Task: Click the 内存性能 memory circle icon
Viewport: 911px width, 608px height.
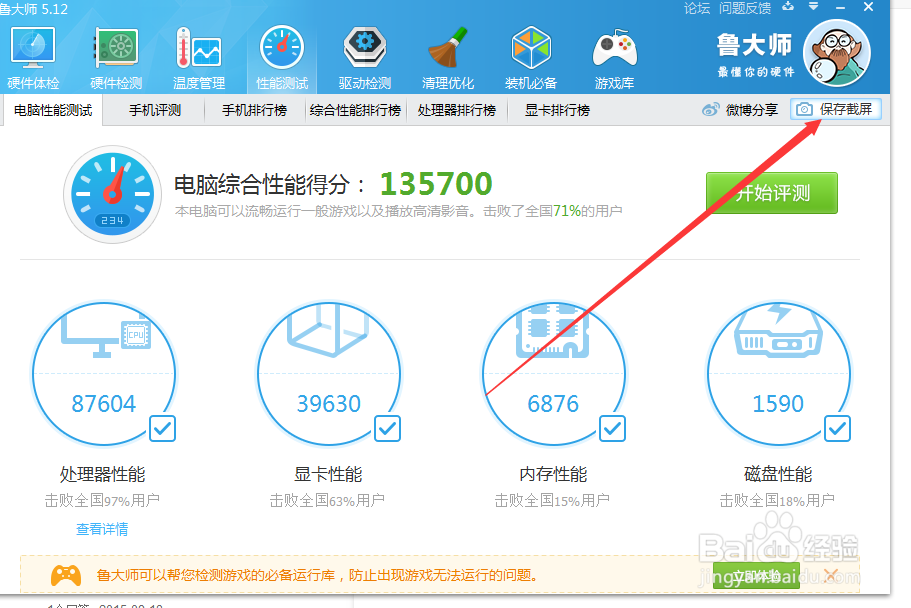Action: tap(554, 373)
